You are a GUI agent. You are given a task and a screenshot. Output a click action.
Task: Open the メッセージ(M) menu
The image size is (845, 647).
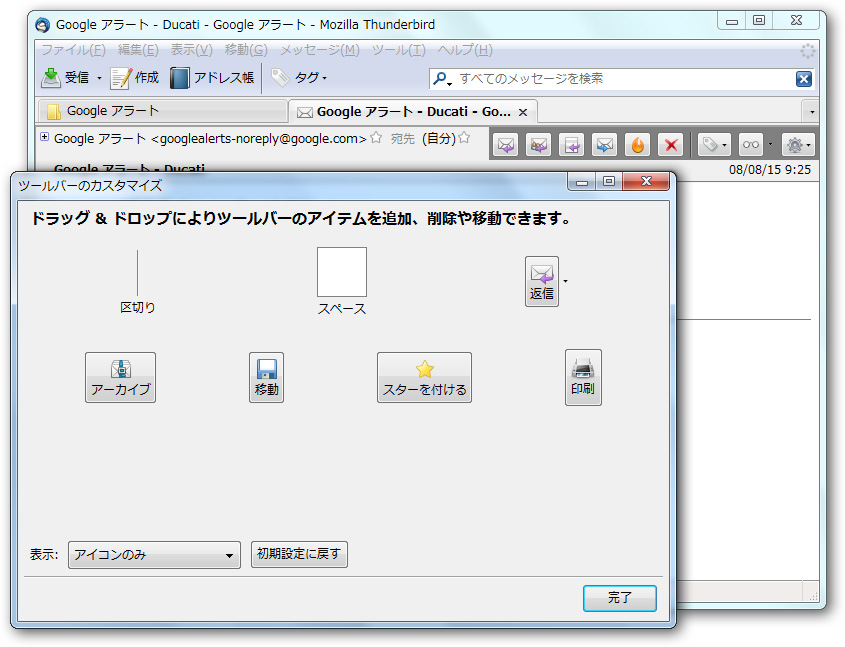coord(320,50)
